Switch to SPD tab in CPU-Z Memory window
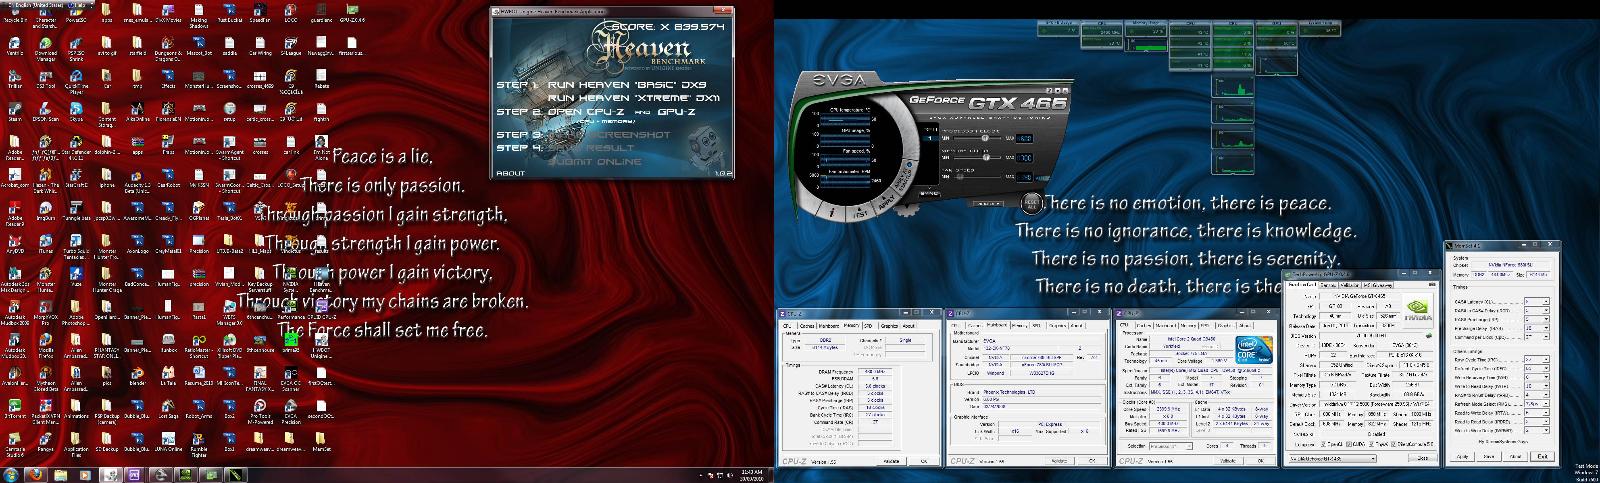Image resolution: width=1600 pixels, height=483 pixels. point(868,326)
